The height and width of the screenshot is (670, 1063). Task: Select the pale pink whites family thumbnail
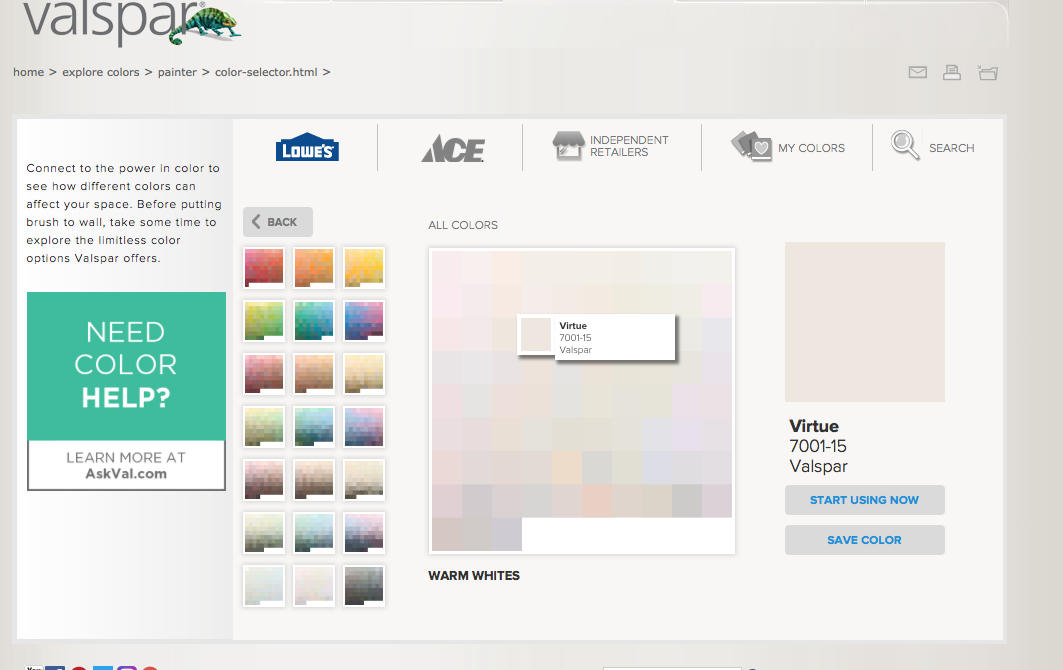click(x=314, y=585)
